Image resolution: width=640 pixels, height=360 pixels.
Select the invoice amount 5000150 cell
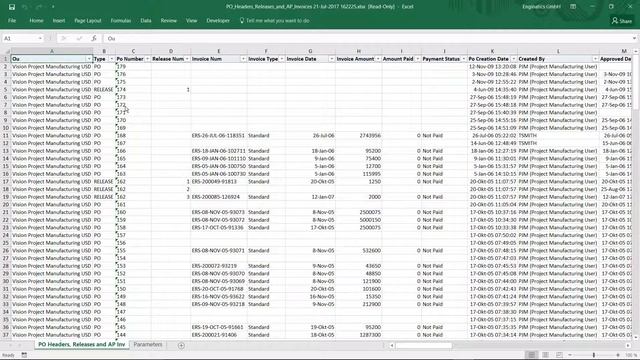358,220
